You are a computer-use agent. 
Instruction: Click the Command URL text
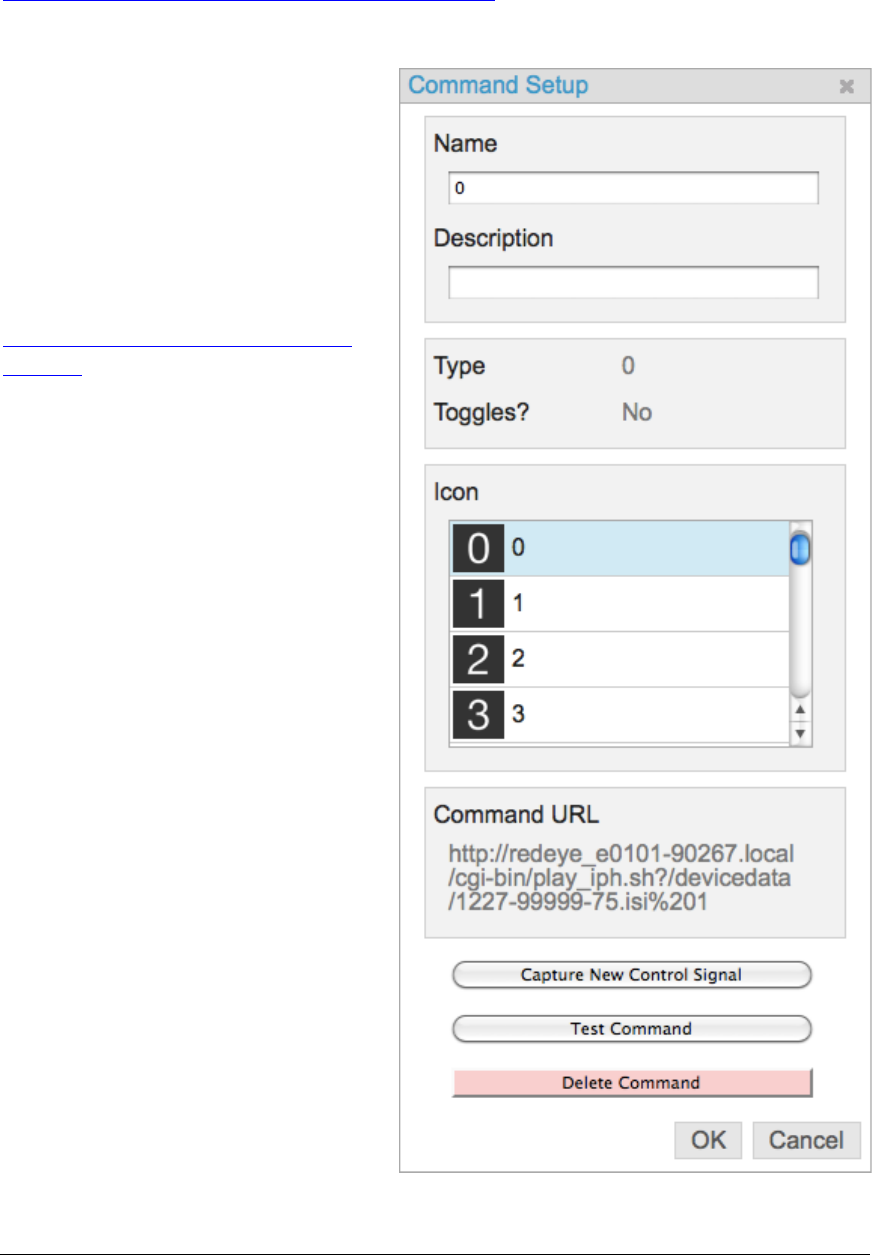click(x=621, y=879)
